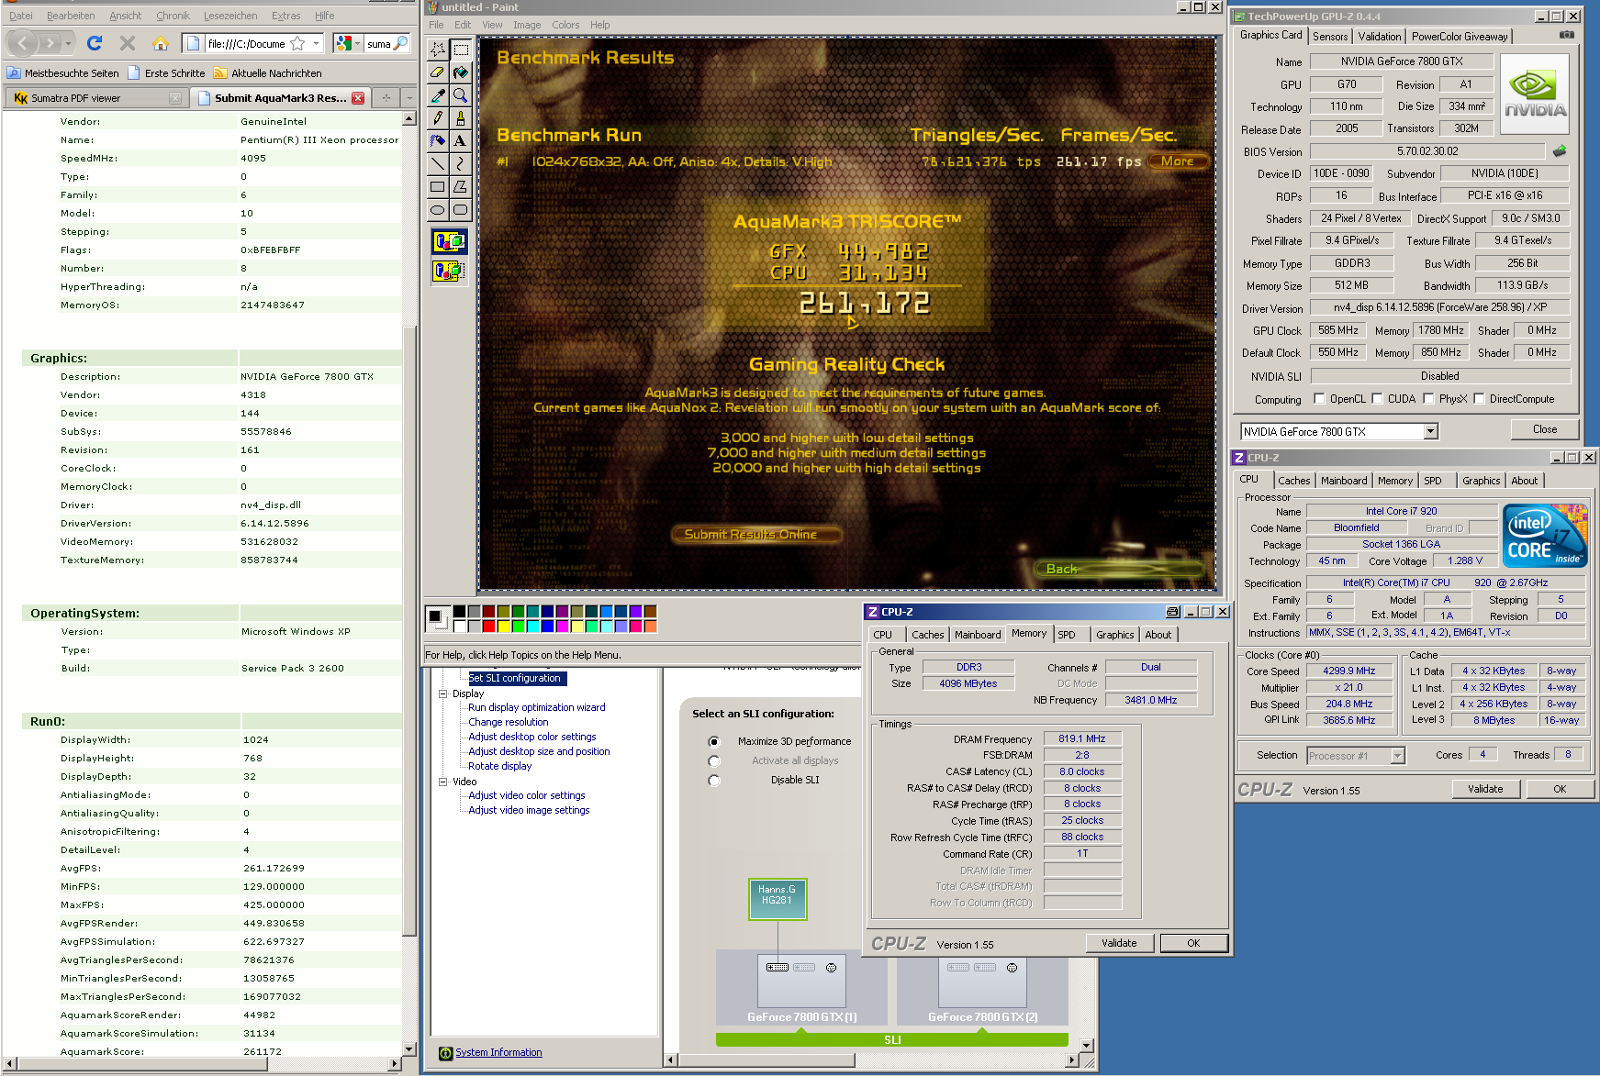
Task: Open the Processor #1 selection dropdown
Action: pyautogui.click(x=1397, y=756)
